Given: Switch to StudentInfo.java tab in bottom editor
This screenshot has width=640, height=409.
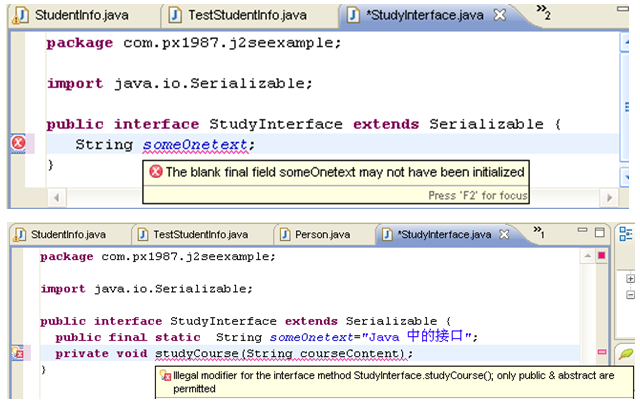Looking at the screenshot, I should click(x=68, y=235).
